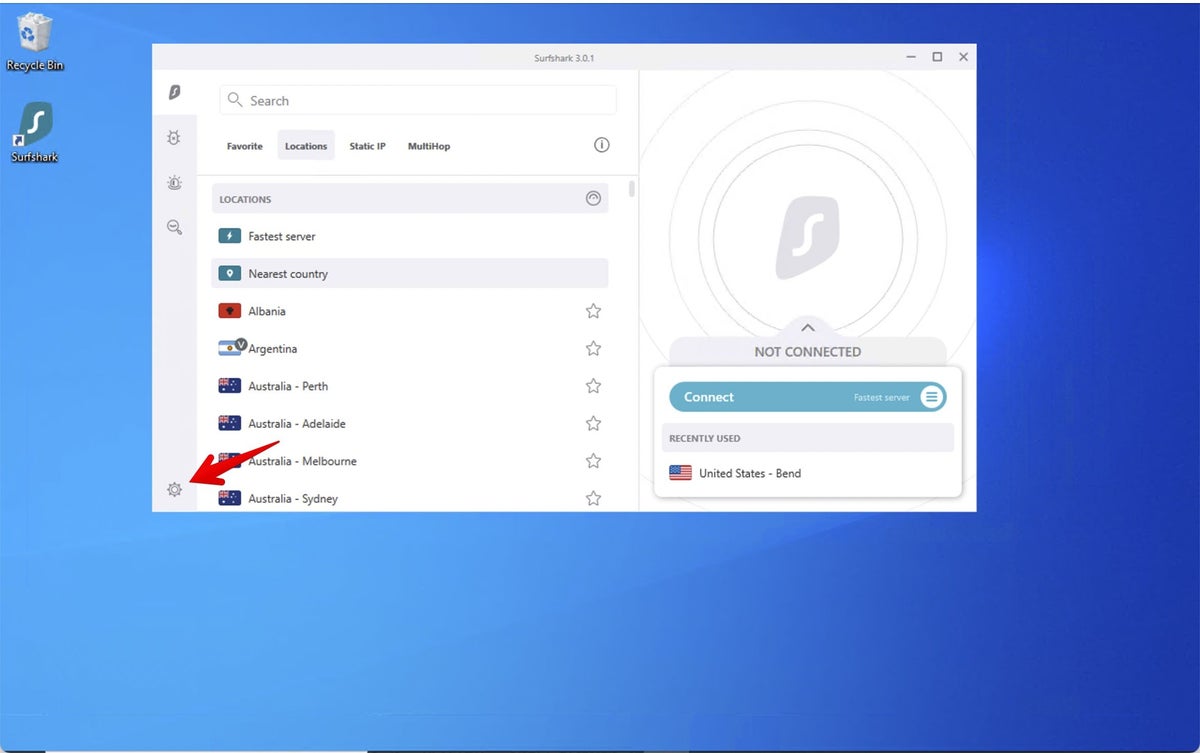Expand the chevron above NOT CONNECTED
The height and width of the screenshot is (753, 1200).
tap(808, 328)
